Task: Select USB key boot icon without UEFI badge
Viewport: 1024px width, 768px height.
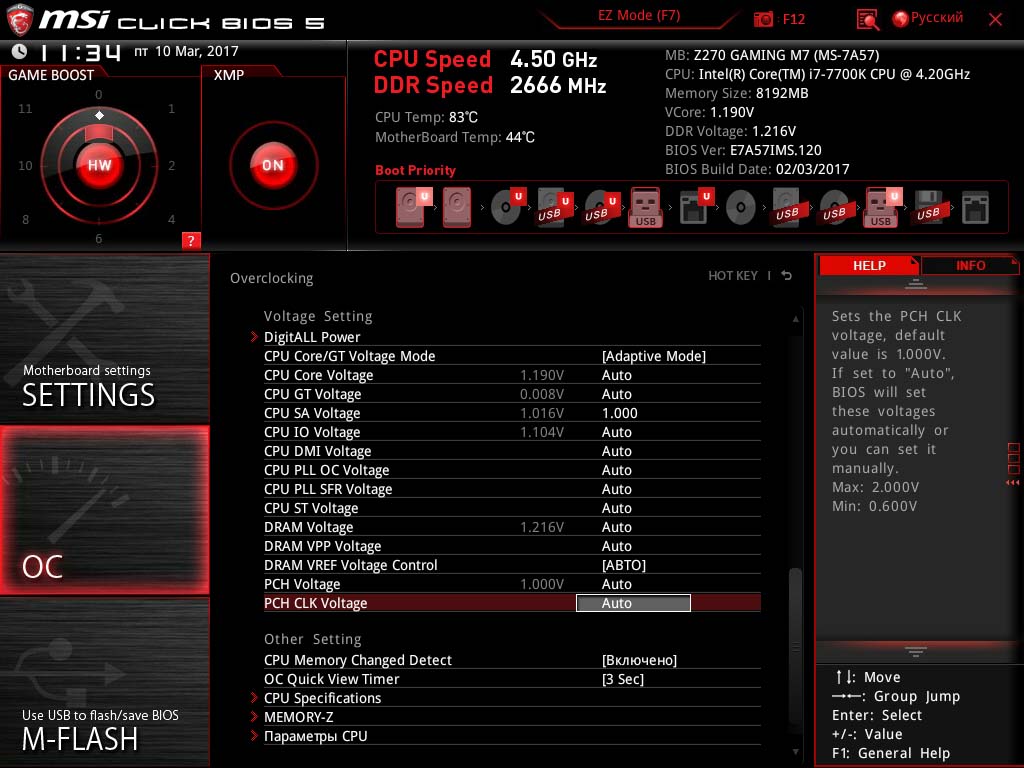Action: point(645,208)
